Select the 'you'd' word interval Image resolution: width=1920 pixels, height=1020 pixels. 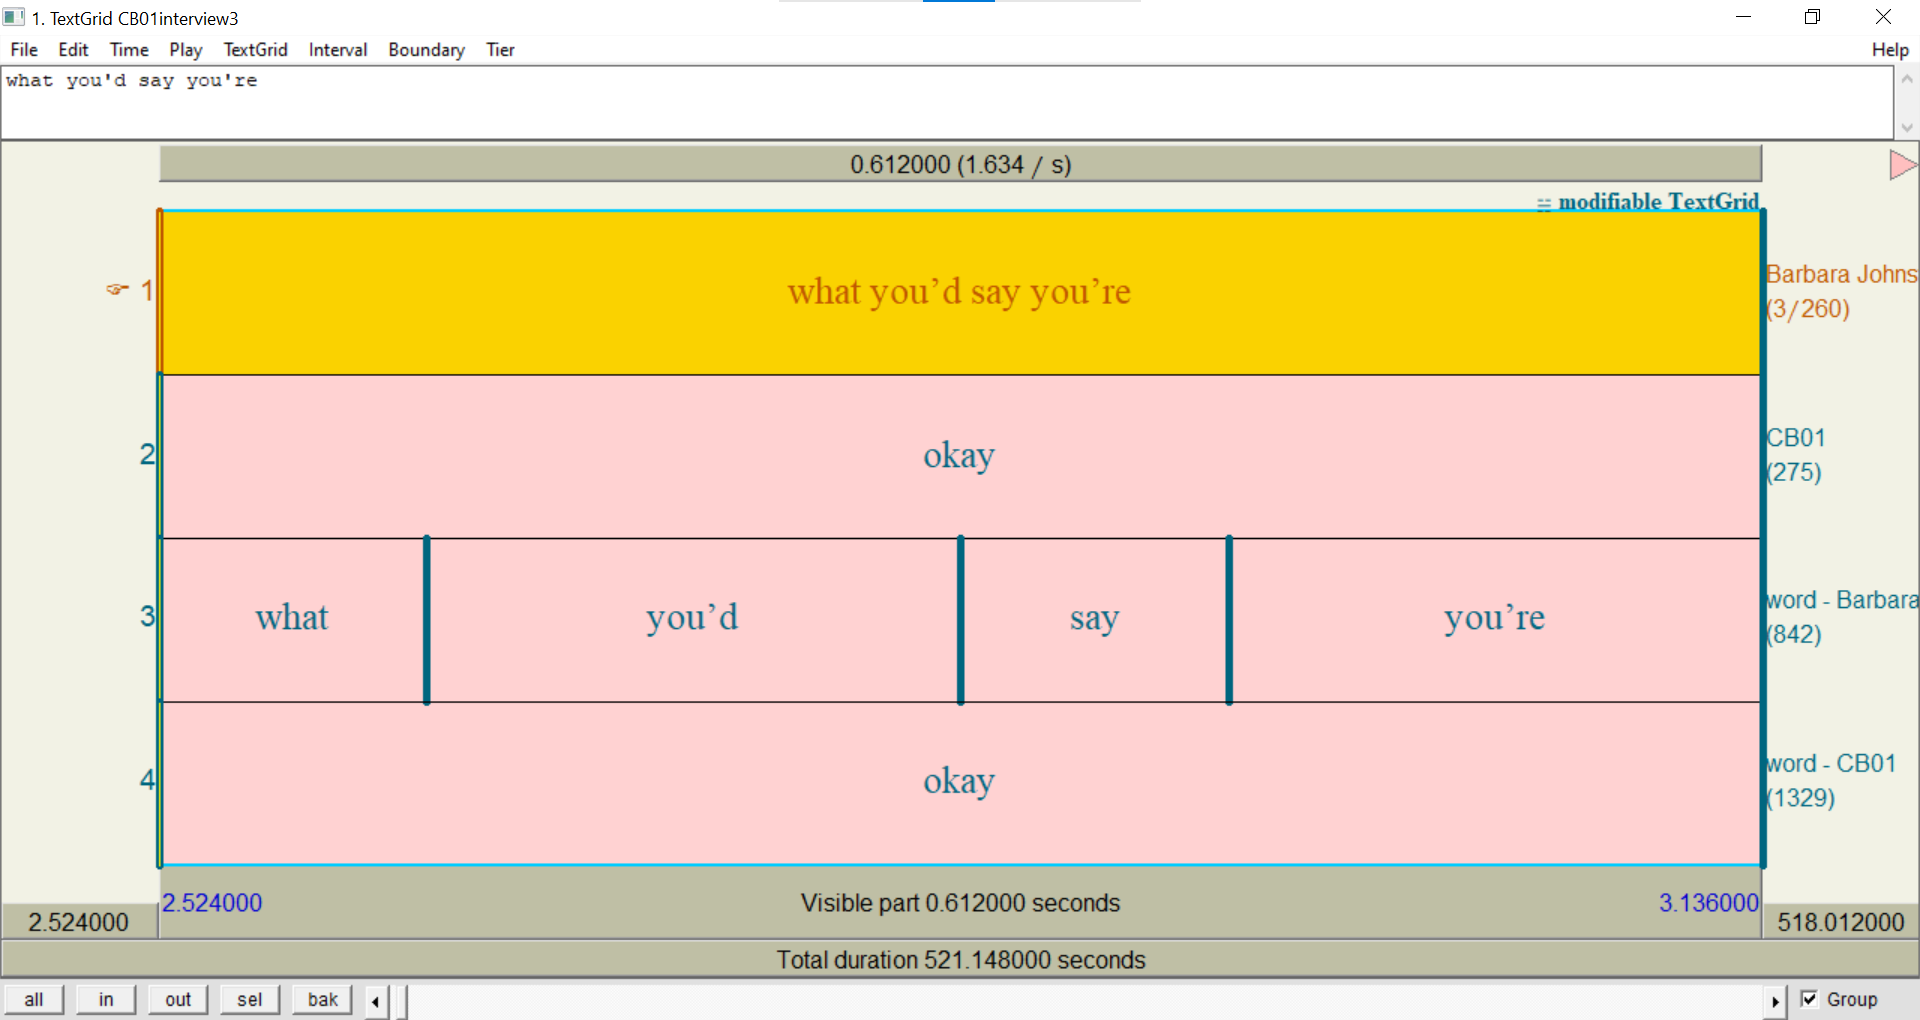coord(692,619)
